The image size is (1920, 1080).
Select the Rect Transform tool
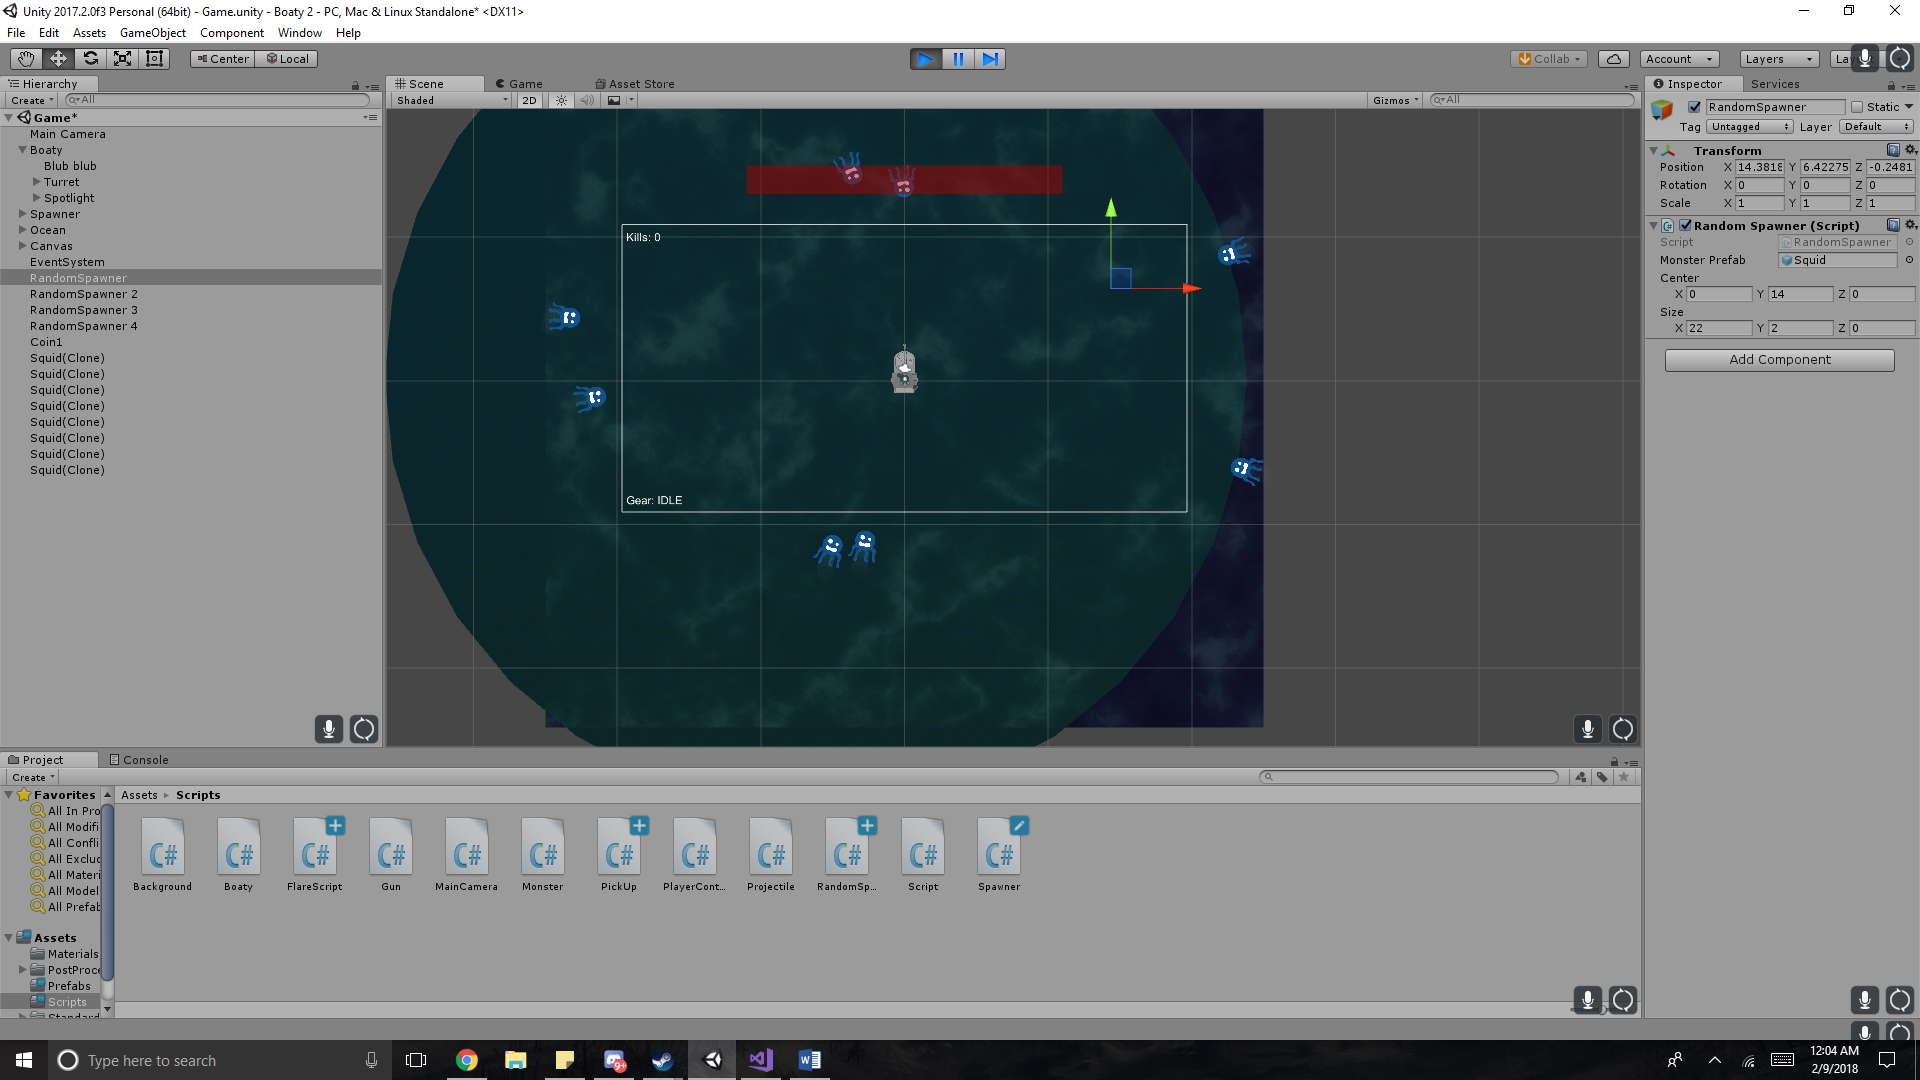point(154,59)
